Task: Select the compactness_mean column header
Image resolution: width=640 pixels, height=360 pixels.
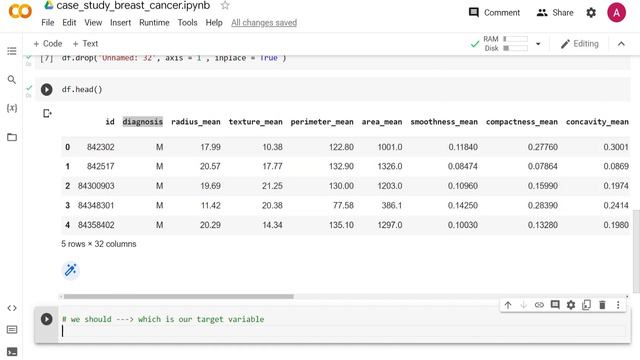Action: click(522, 122)
